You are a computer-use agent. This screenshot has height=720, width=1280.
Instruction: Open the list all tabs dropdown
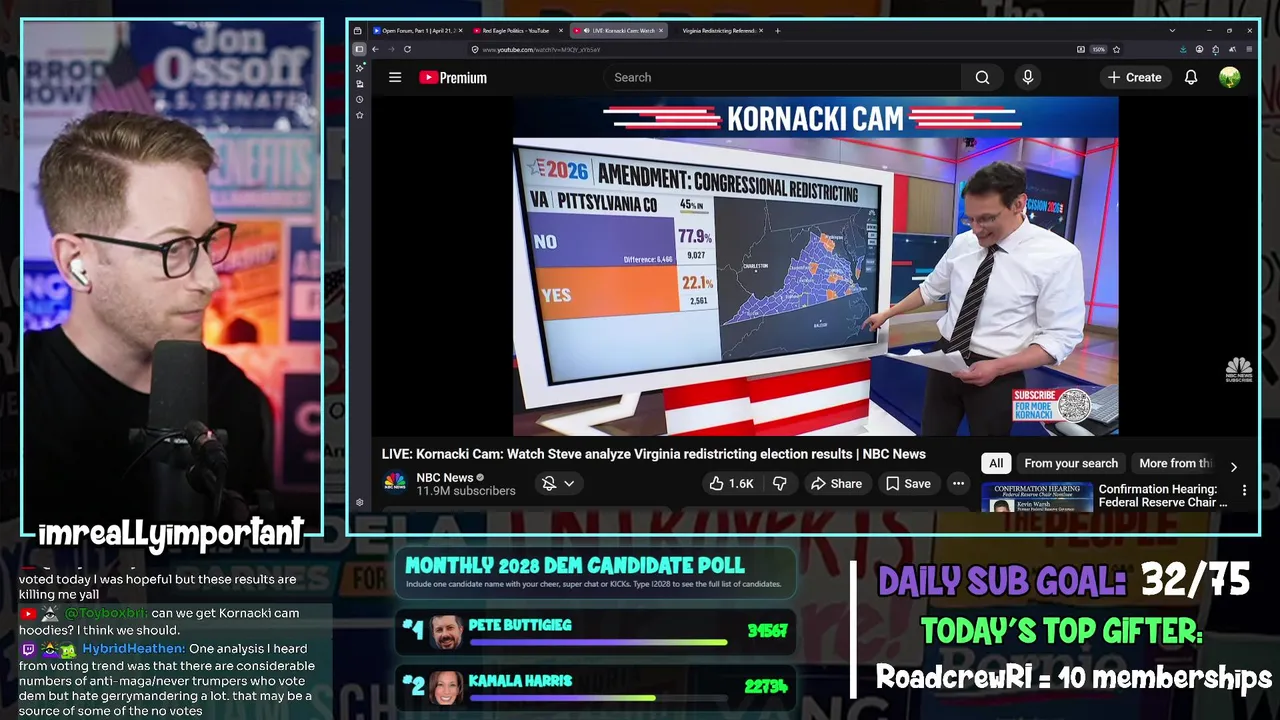[x=1172, y=30]
